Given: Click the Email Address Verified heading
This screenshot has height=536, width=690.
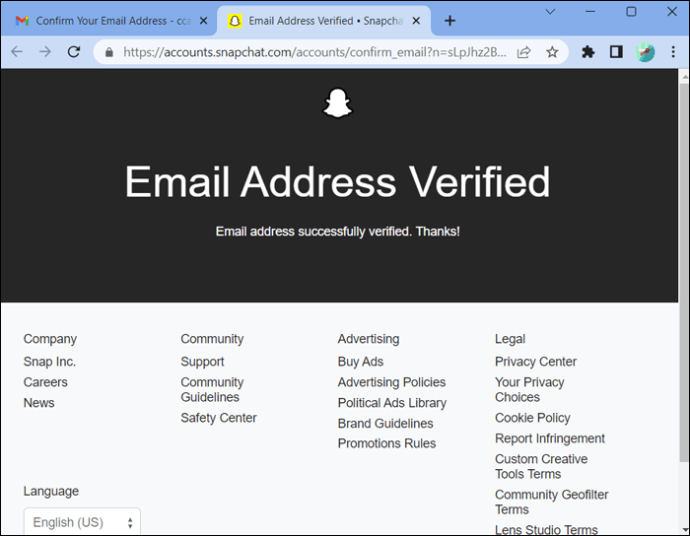Looking at the screenshot, I should coord(338,182).
